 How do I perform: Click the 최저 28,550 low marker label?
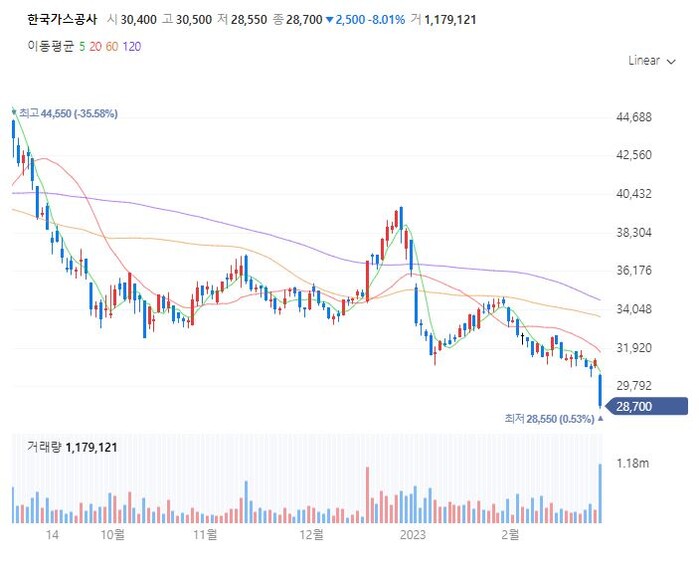[549, 419]
